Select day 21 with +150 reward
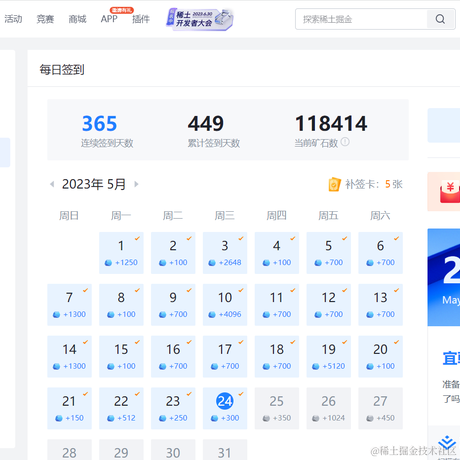This screenshot has width=460, height=460. click(x=69, y=408)
